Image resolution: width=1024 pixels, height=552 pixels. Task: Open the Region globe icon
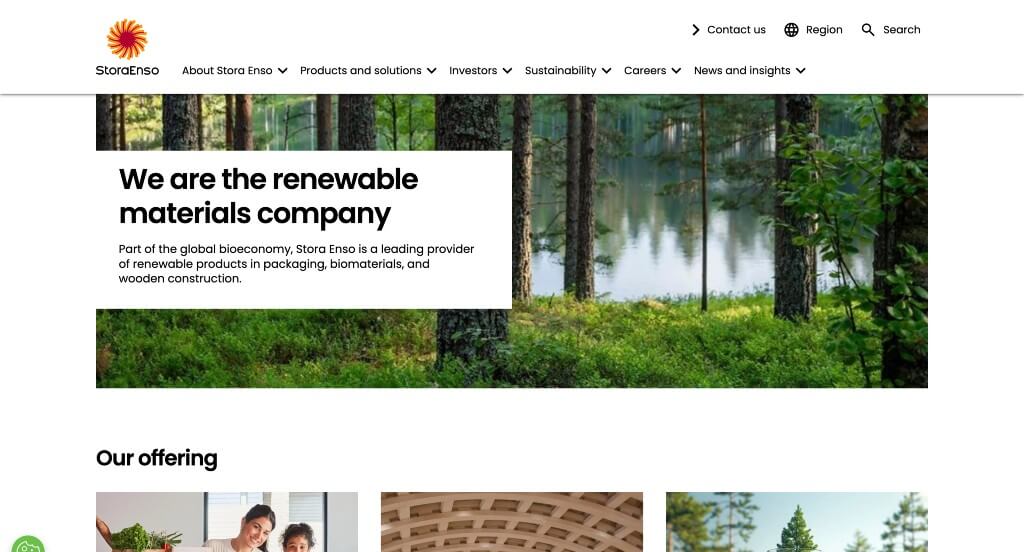791,30
